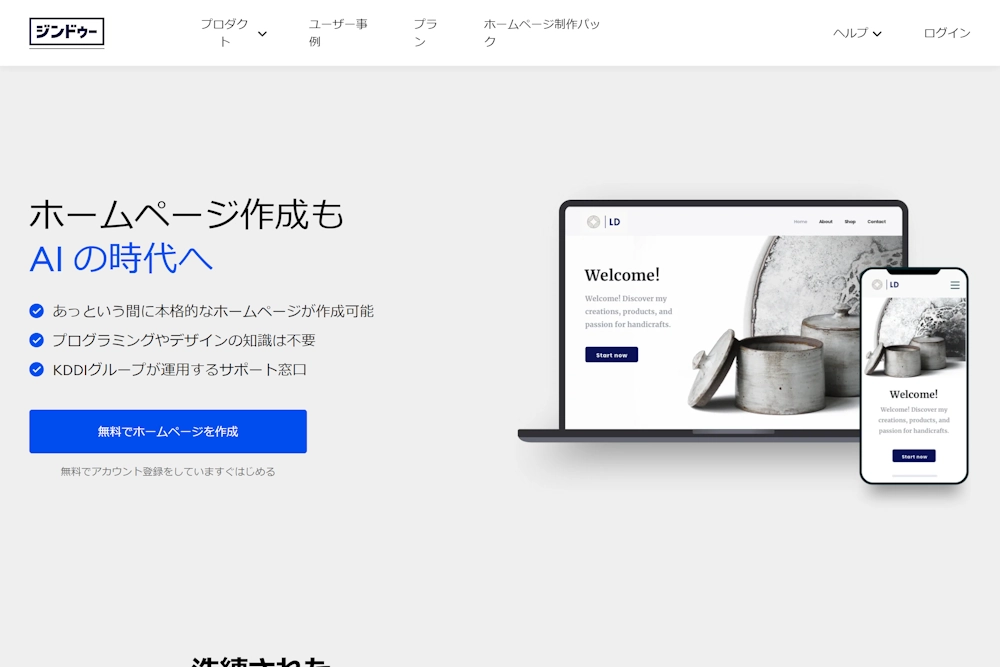The height and width of the screenshot is (667, 1000).
Task: Select the Shop link in laptop mockup
Action: pos(850,222)
